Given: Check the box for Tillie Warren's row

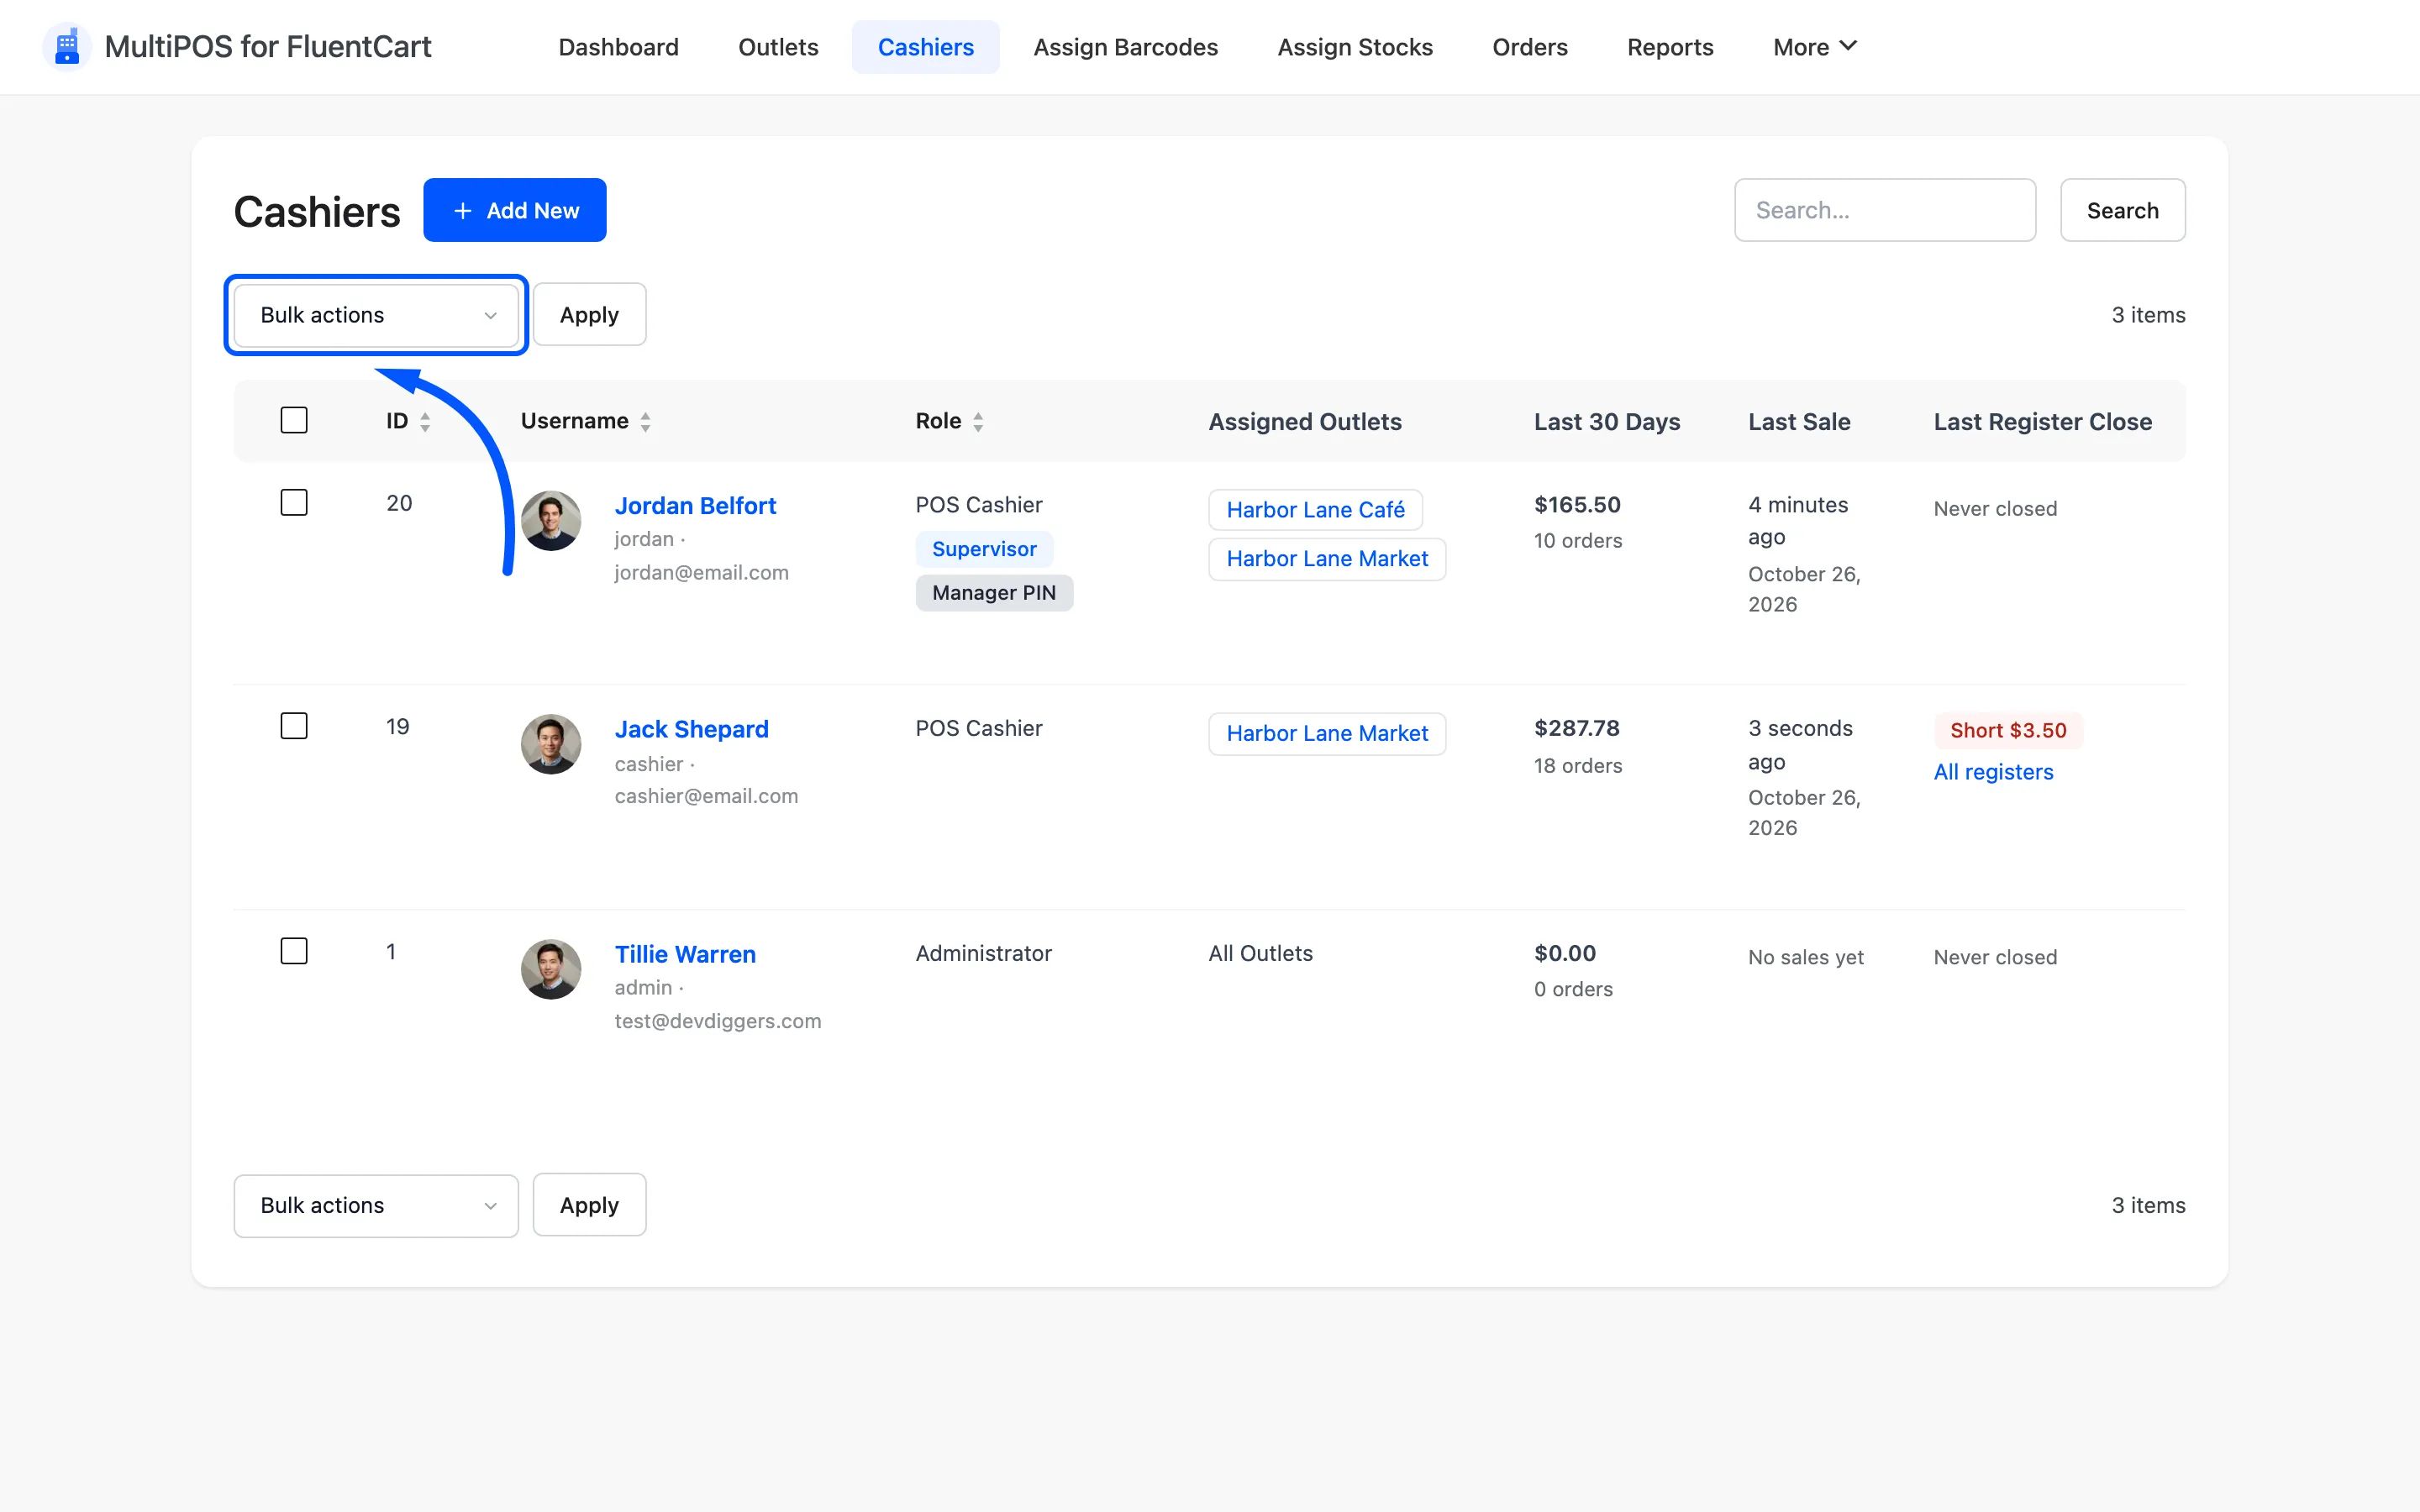Looking at the screenshot, I should tap(294, 951).
